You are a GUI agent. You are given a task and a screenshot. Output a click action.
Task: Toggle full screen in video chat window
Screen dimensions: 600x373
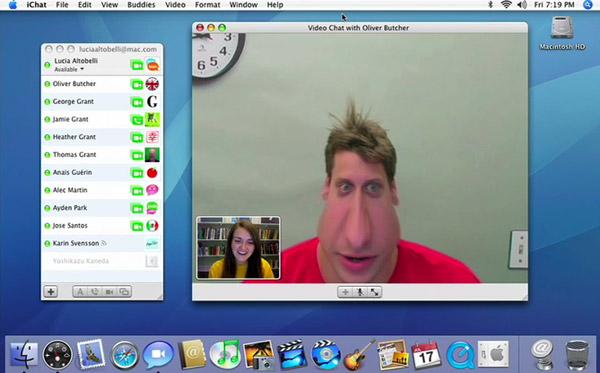374,292
